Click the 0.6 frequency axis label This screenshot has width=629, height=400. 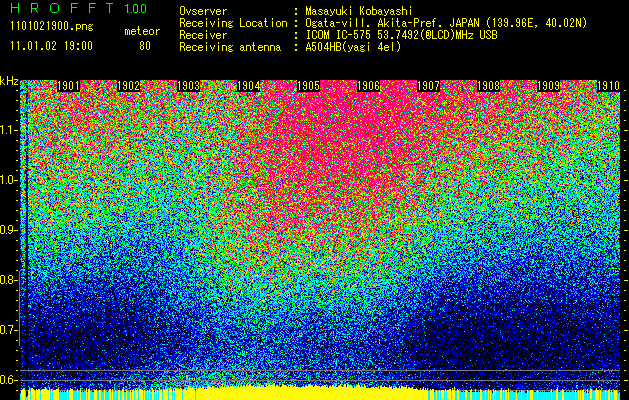point(8,380)
